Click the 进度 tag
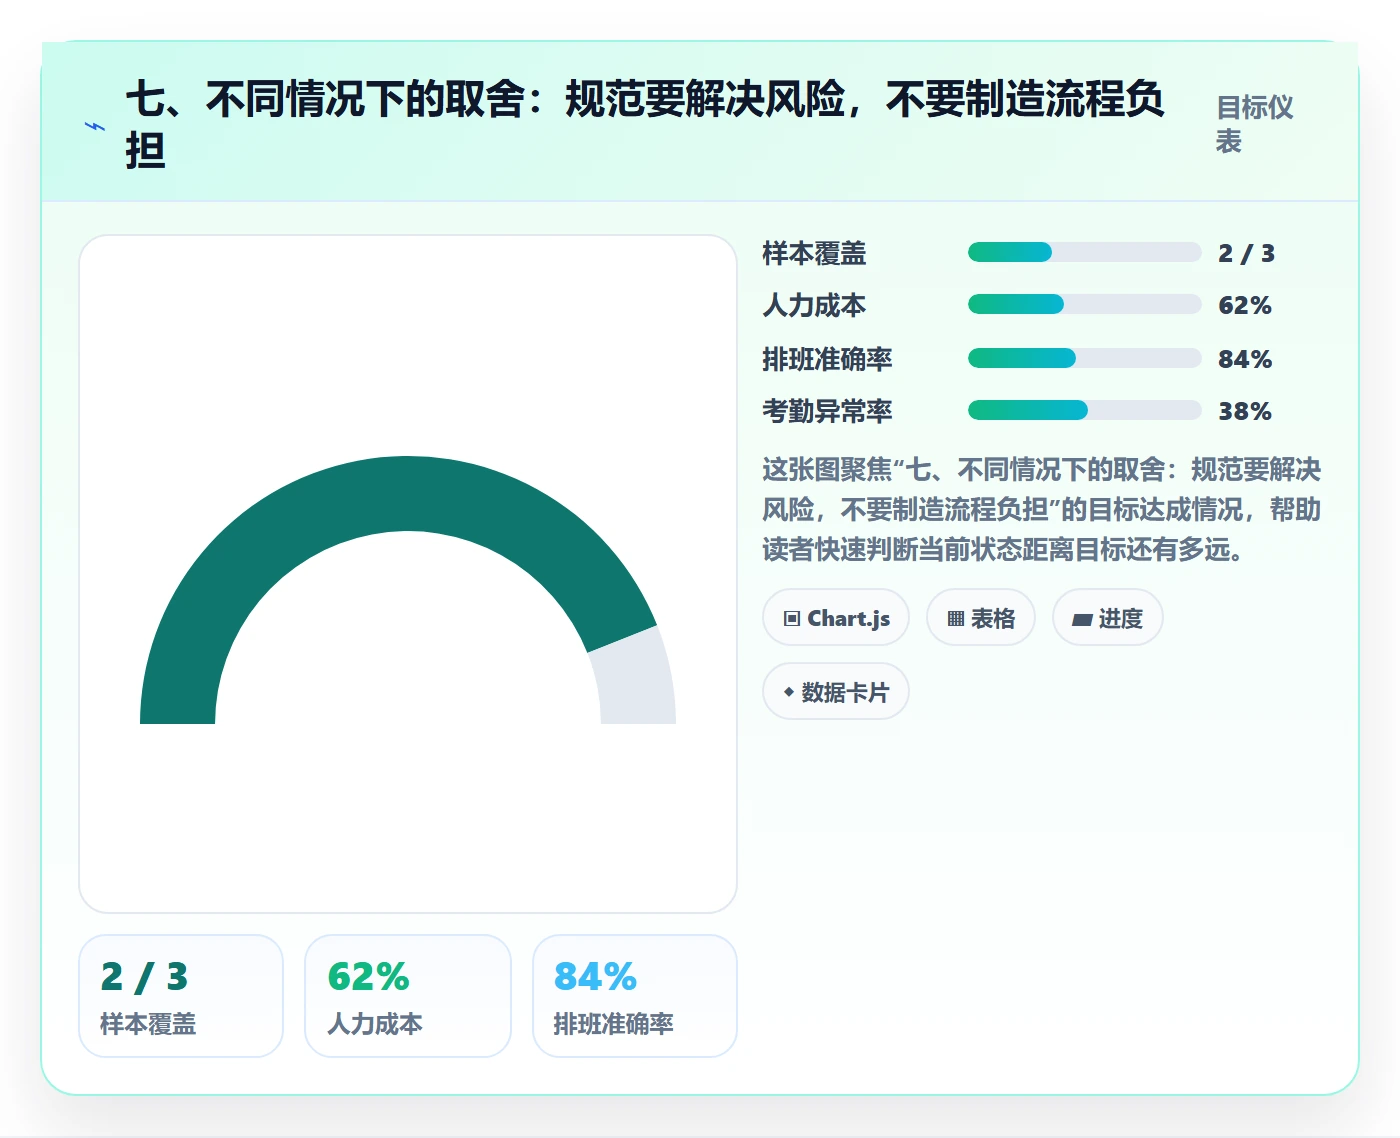 tap(1108, 618)
